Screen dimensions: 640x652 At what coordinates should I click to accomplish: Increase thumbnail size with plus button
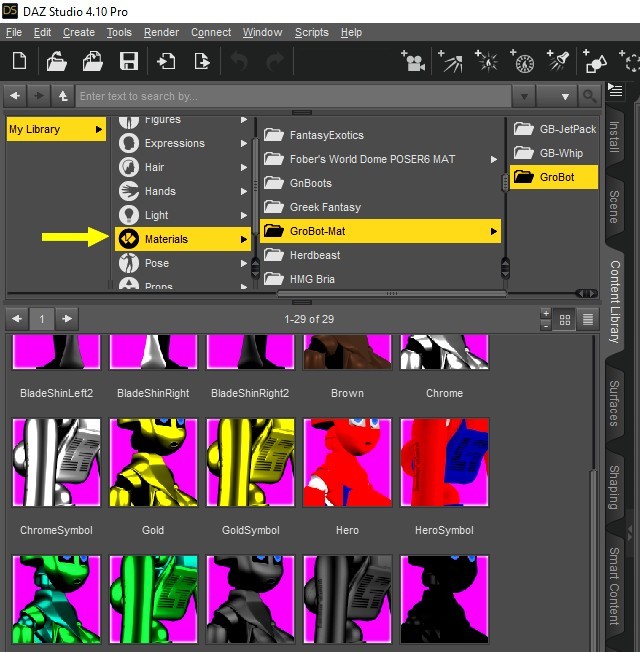pyautogui.click(x=546, y=314)
